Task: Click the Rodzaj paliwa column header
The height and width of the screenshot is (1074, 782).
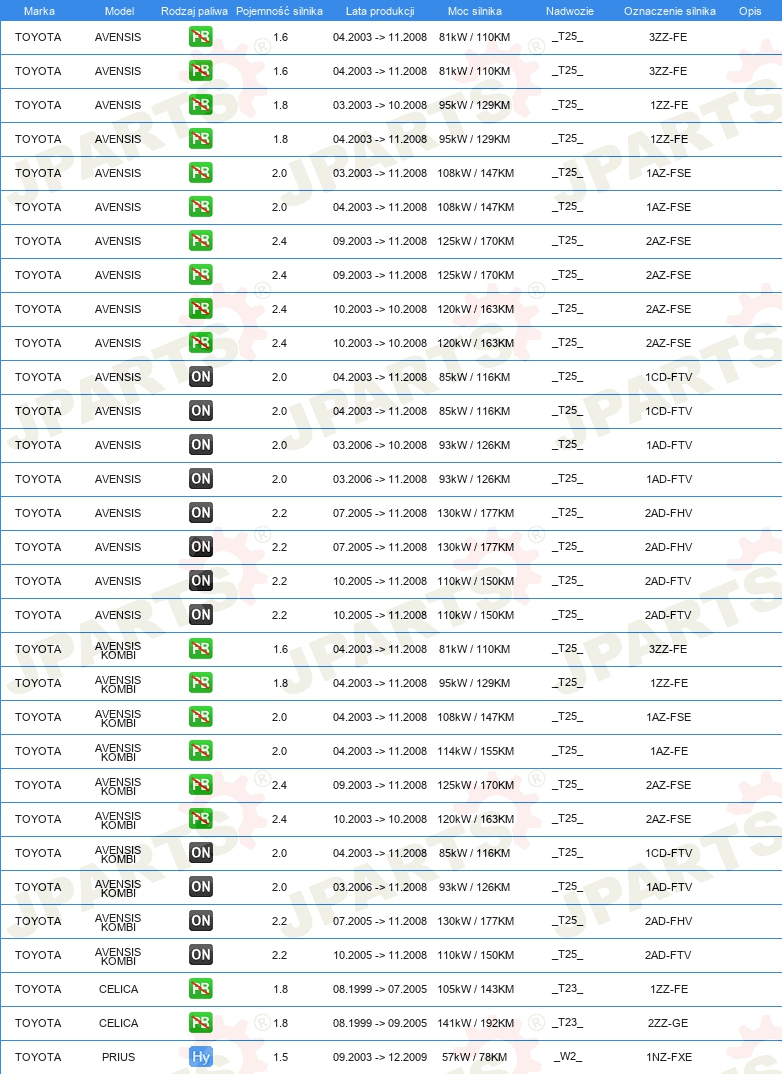Action: [x=194, y=11]
